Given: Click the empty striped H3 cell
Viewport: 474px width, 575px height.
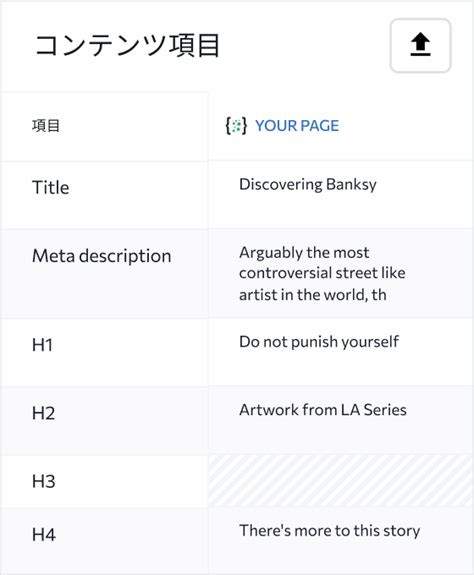Looking at the screenshot, I should [x=341, y=481].
